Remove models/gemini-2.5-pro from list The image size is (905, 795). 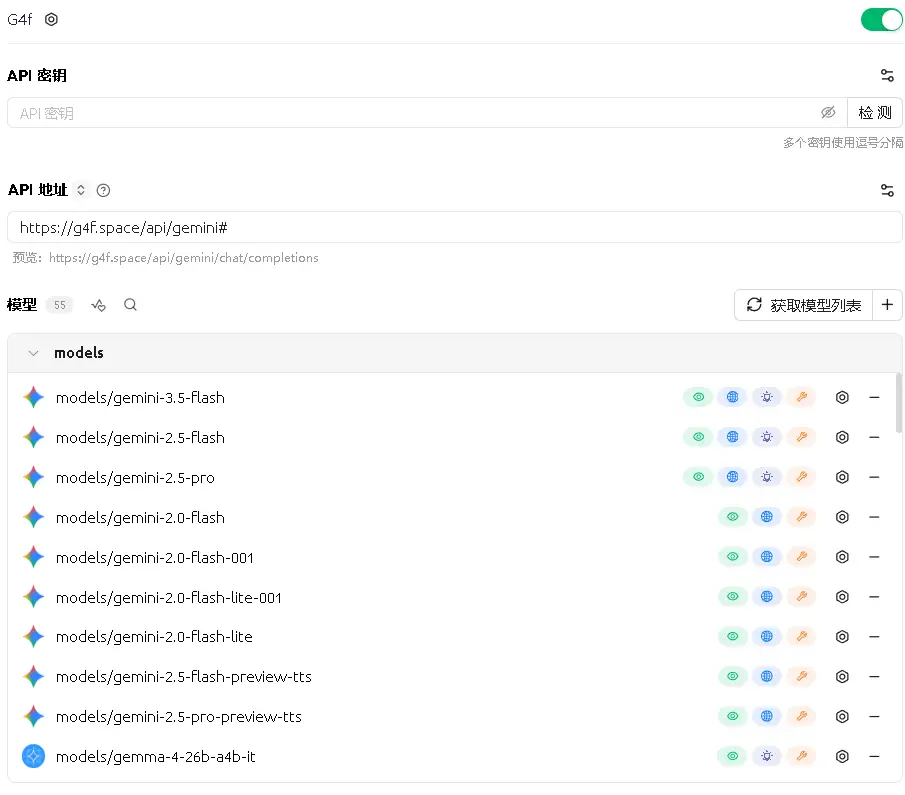(874, 477)
